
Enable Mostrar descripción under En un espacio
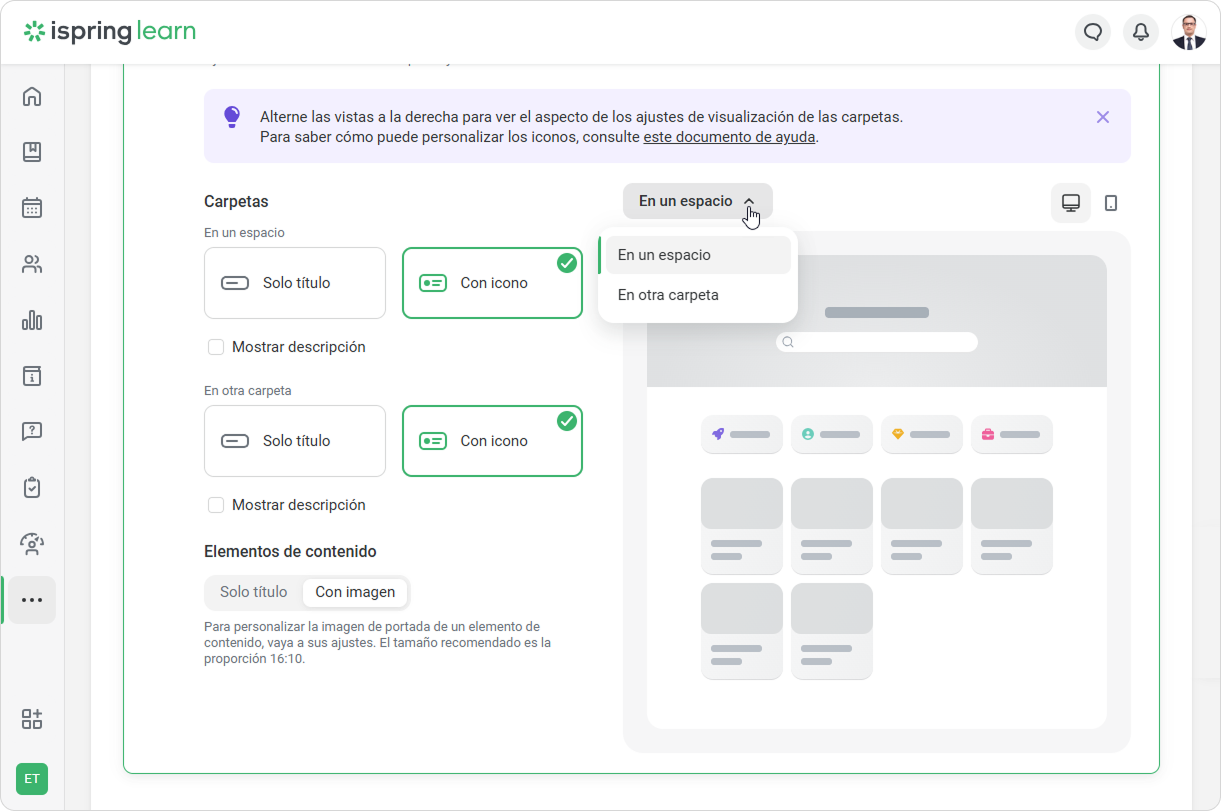coord(216,347)
